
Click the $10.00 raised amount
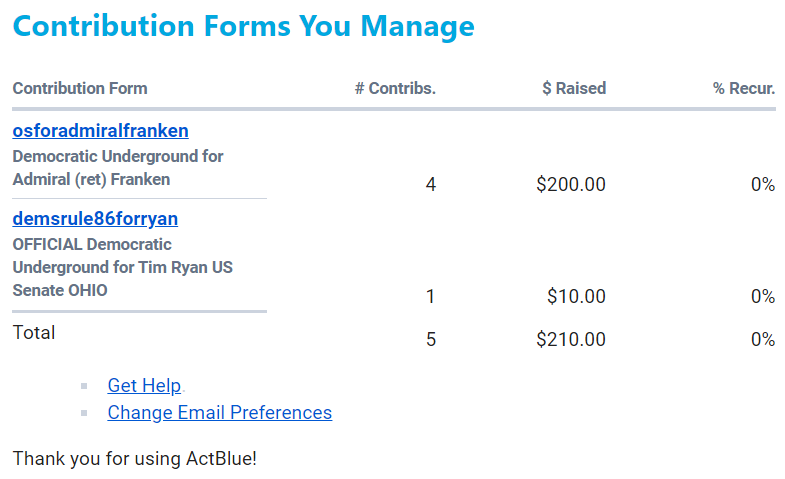pyautogui.click(x=576, y=296)
